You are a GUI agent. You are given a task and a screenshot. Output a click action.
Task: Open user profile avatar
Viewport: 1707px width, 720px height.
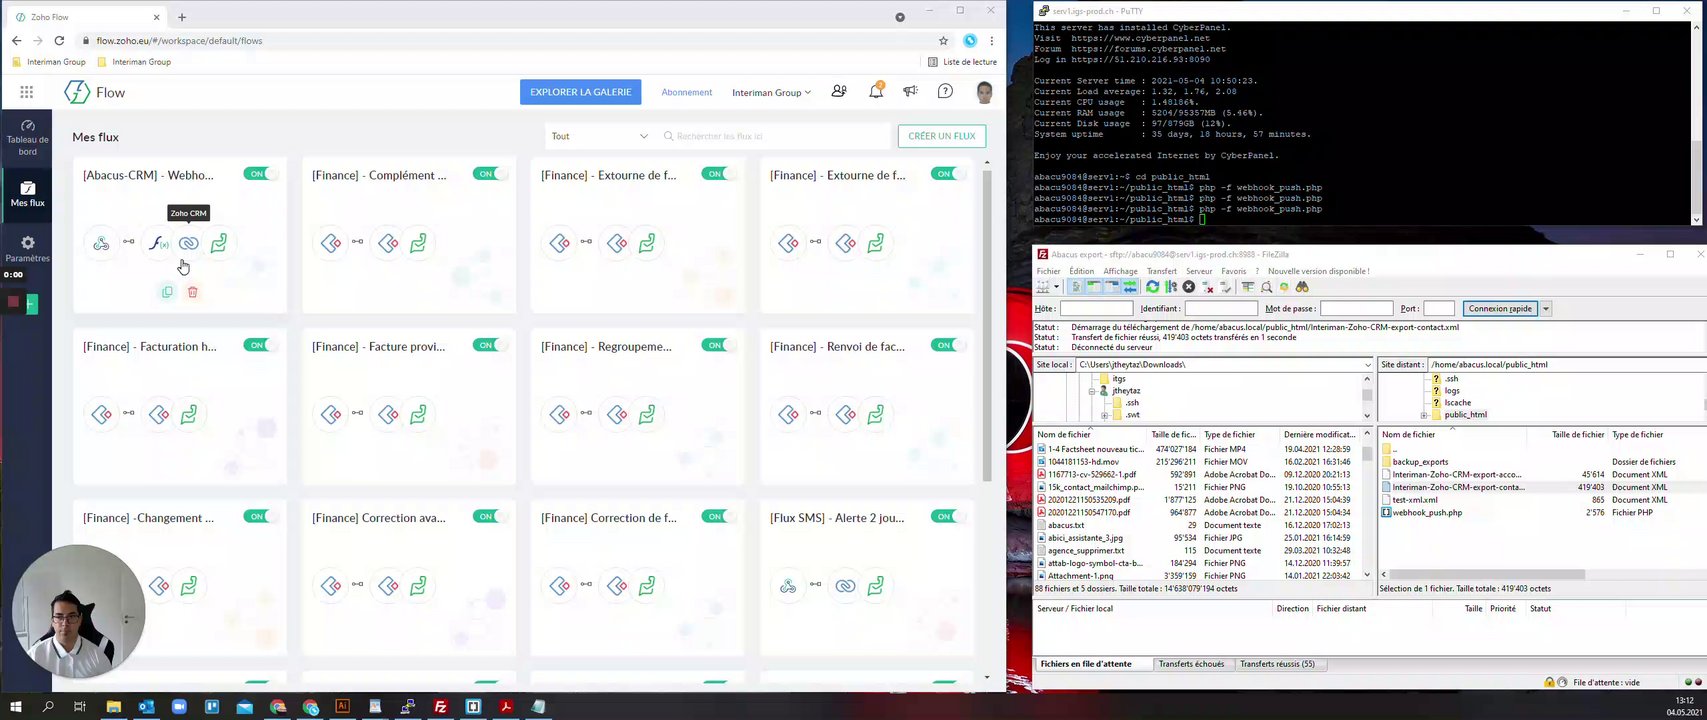984,92
